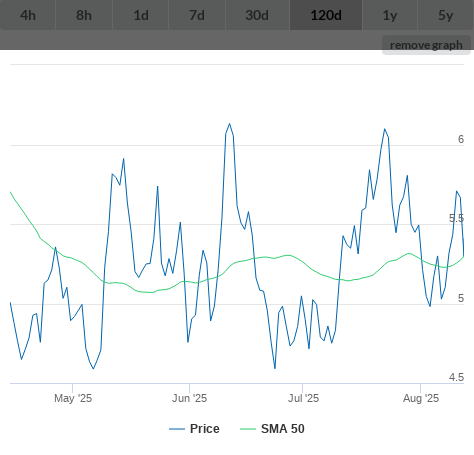Image resolution: width=474 pixels, height=455 pixels.
Task: Open the 7d time range view
Action: tap(197, 15)
